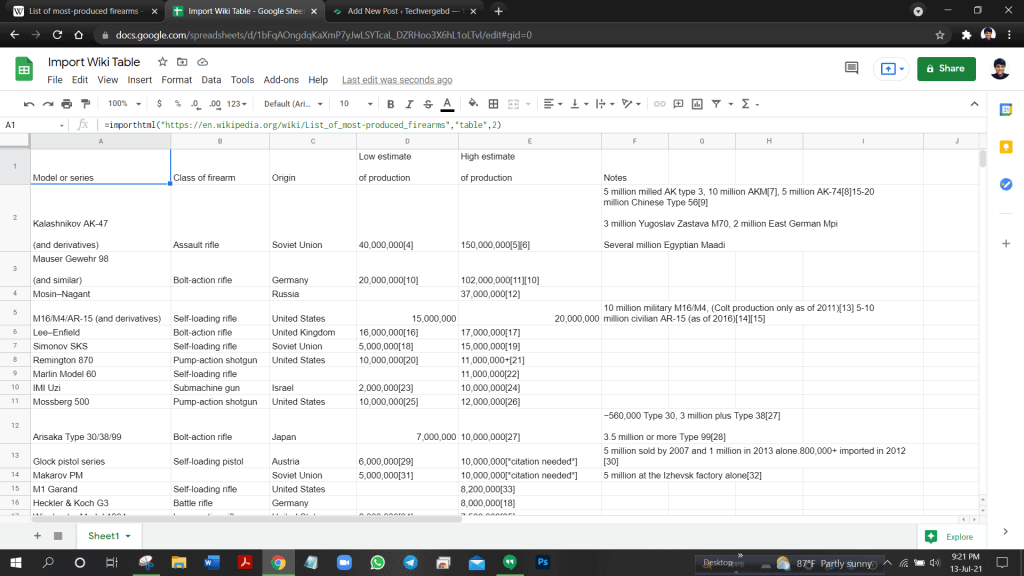Select the Paint format tool
This screenshot has width=1024, height=576.
[84, 103]
